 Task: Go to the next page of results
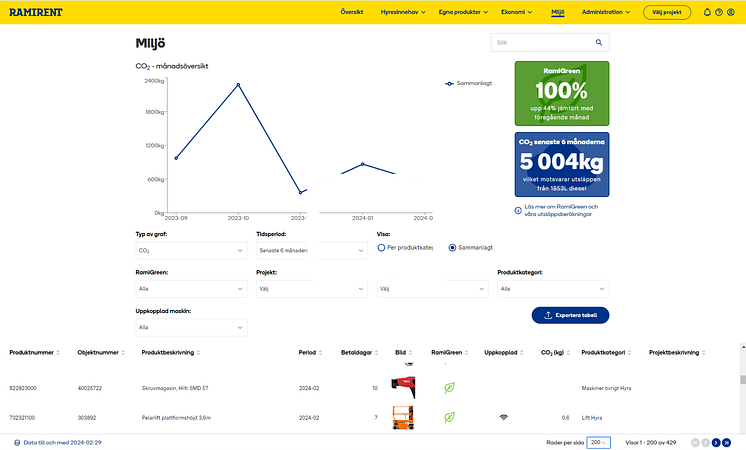(716, 443)
